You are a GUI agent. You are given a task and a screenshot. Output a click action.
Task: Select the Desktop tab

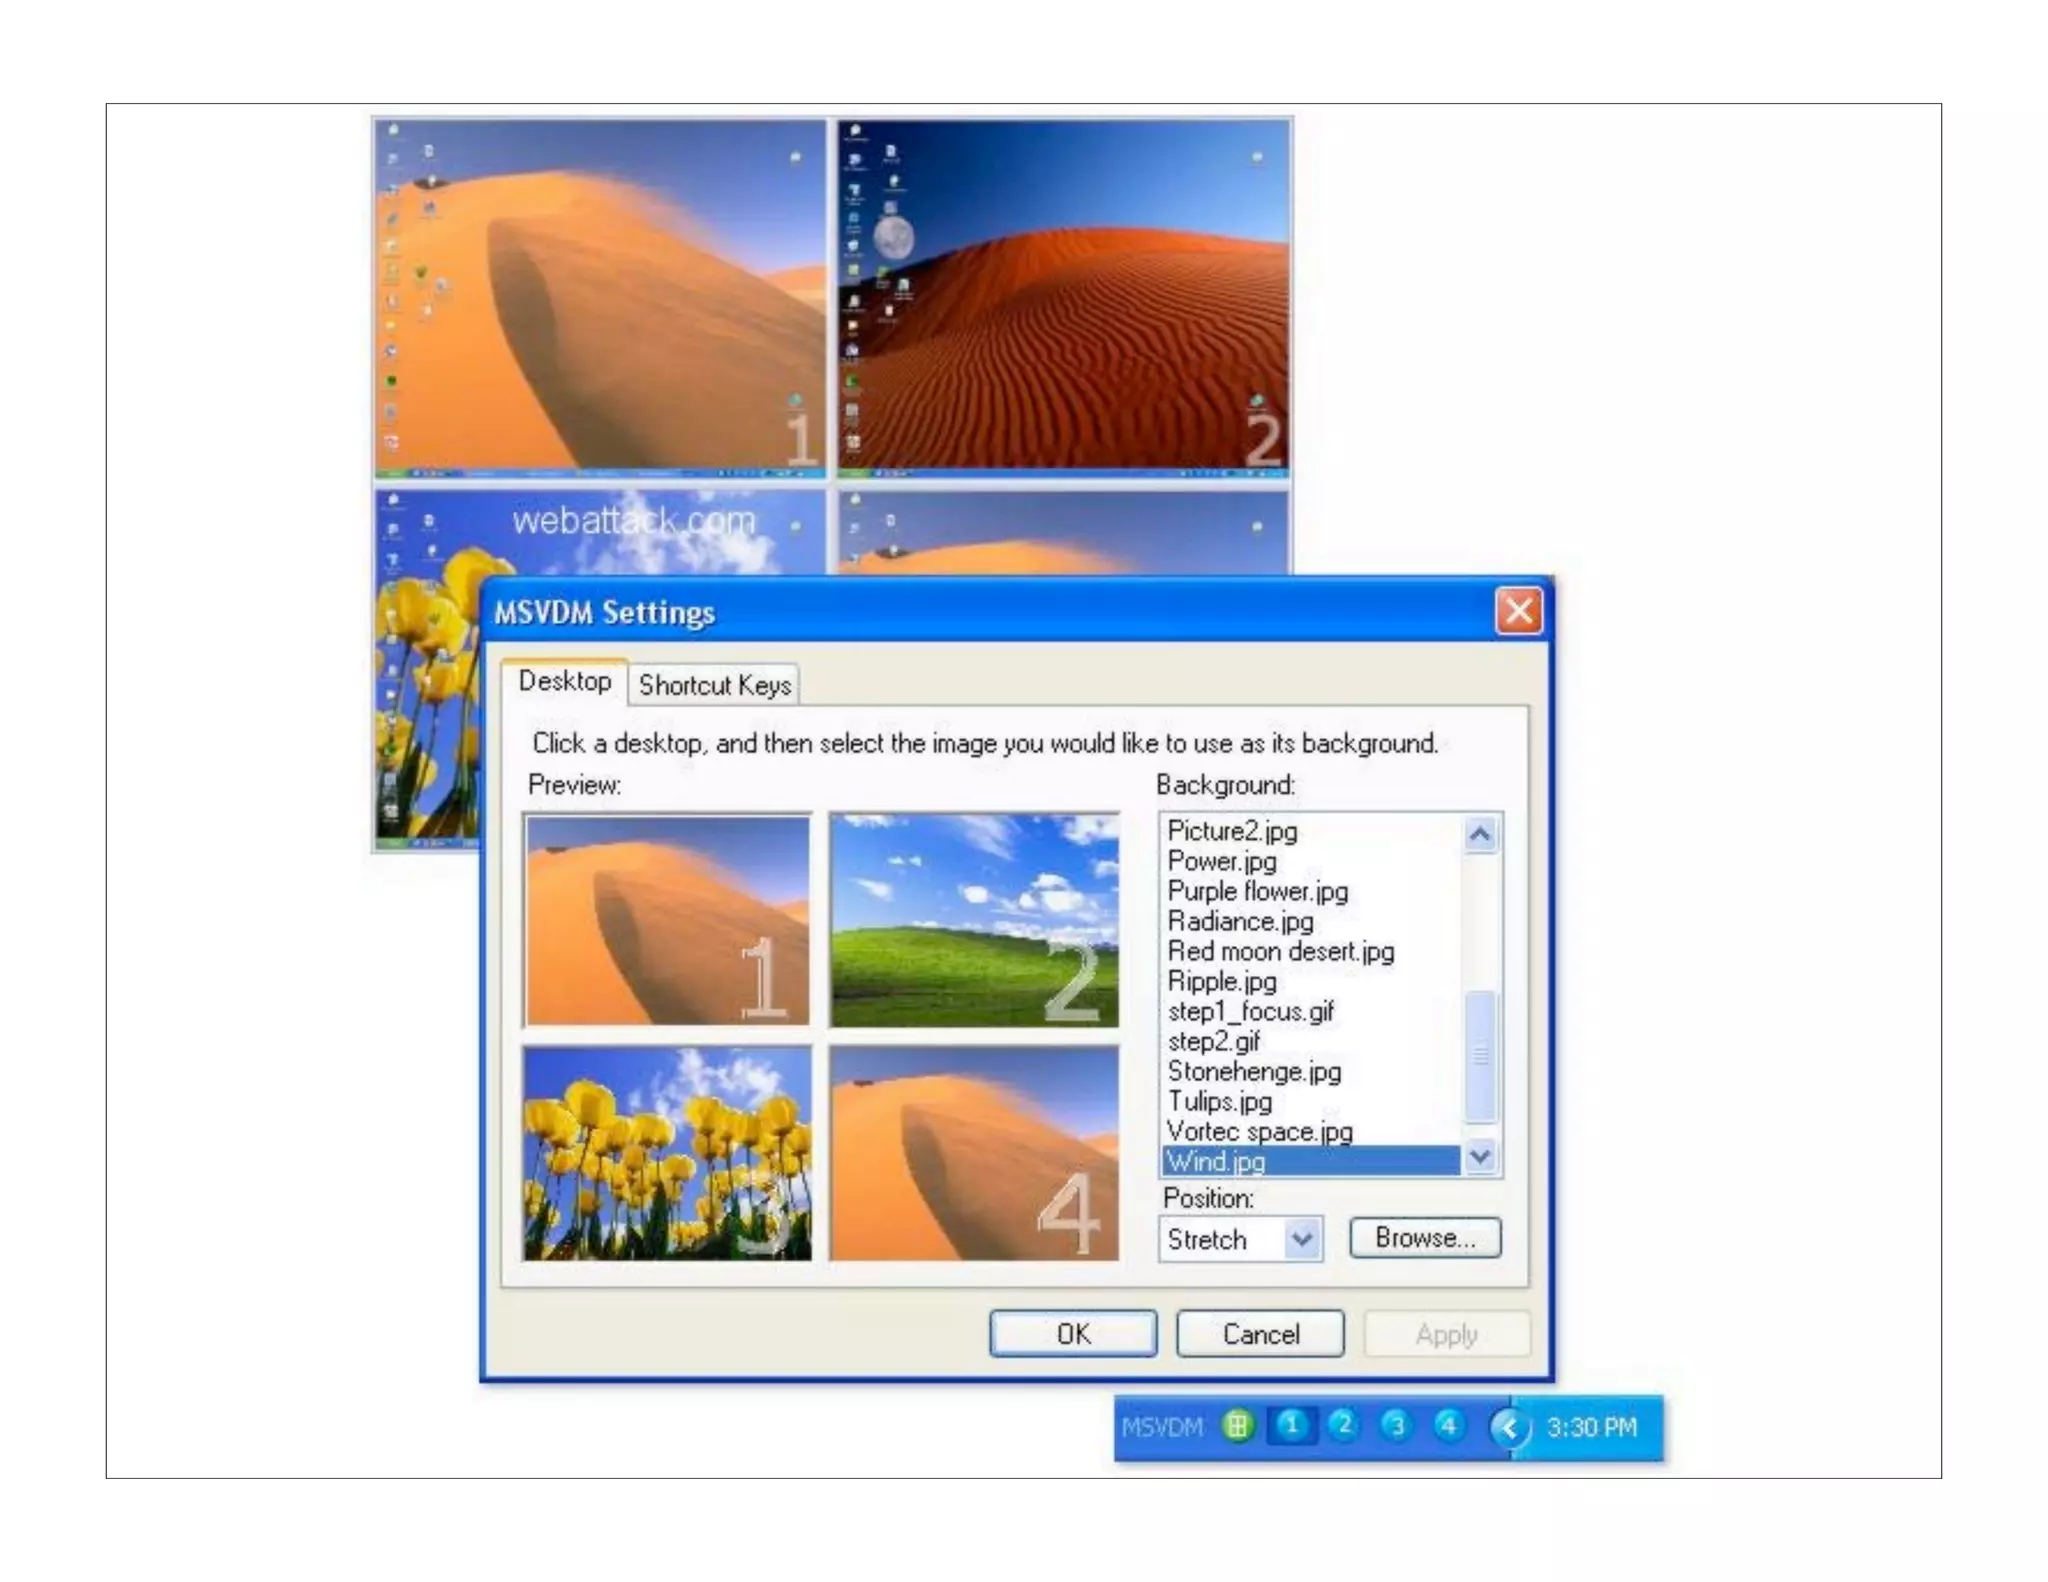point(565,681)
